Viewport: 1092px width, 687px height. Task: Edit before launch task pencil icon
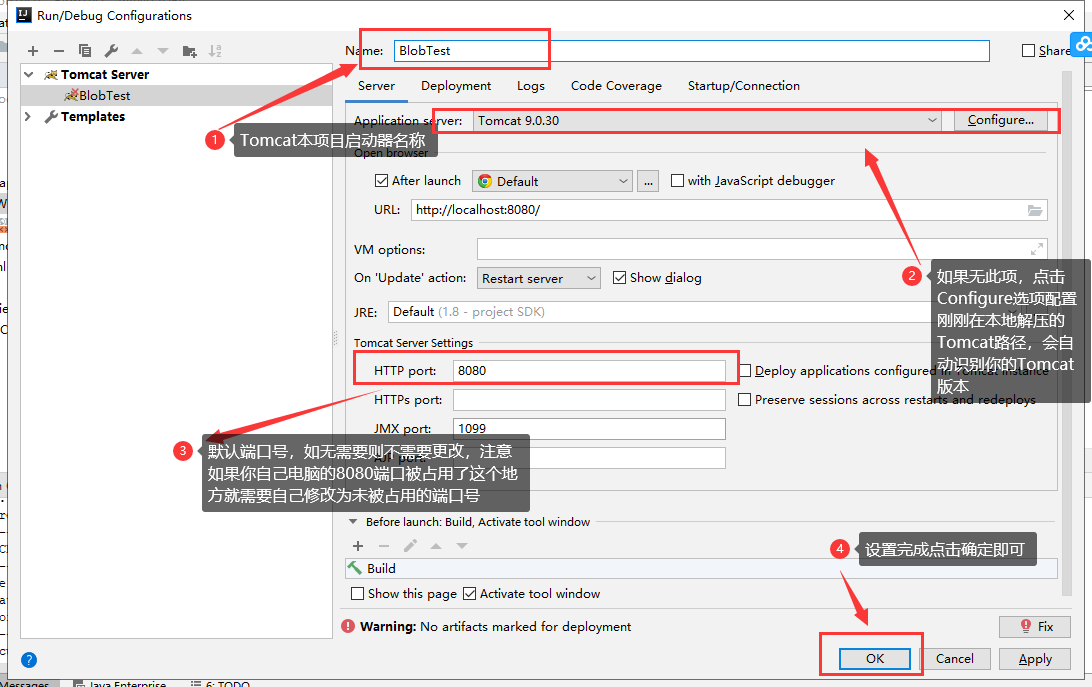(x=410, y=546)
